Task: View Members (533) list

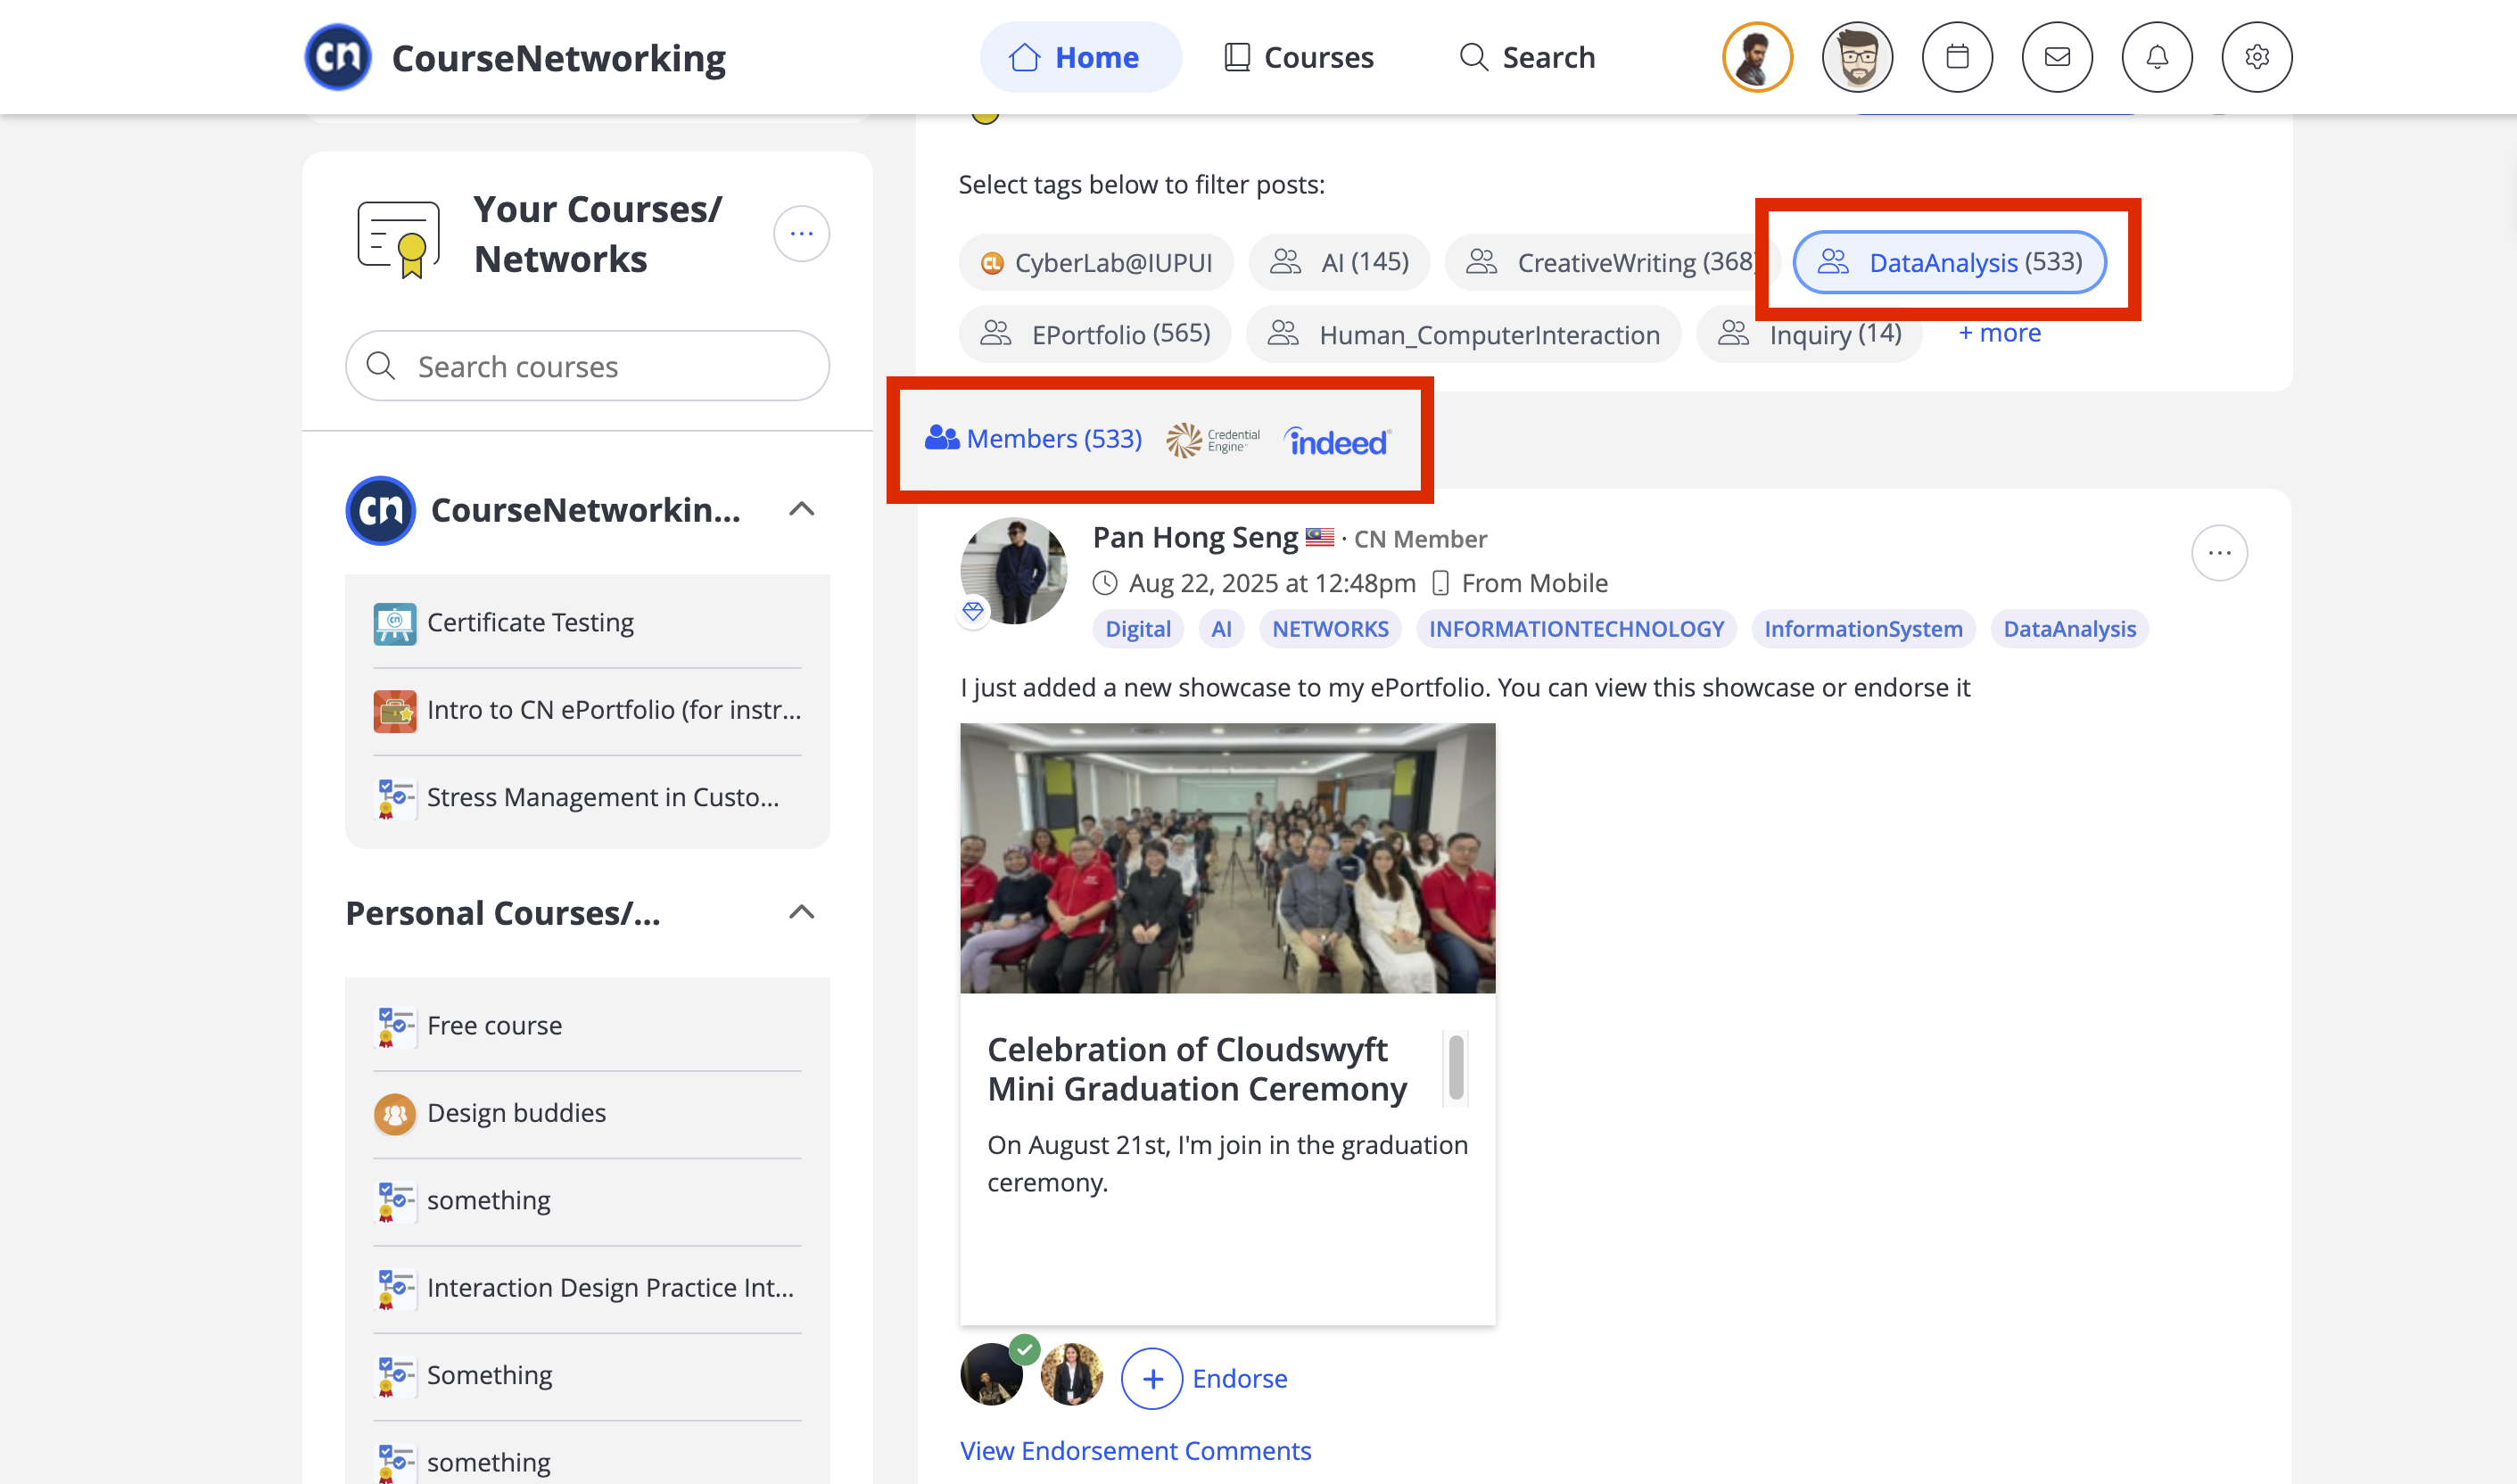Action: pyautogui.click(x=1033, y=439)
